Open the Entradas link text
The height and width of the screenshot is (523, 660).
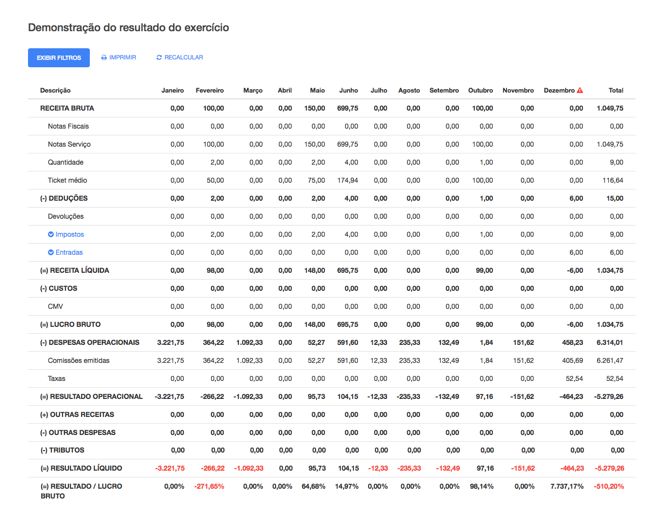pyautogui.click(x=70, y=252)
